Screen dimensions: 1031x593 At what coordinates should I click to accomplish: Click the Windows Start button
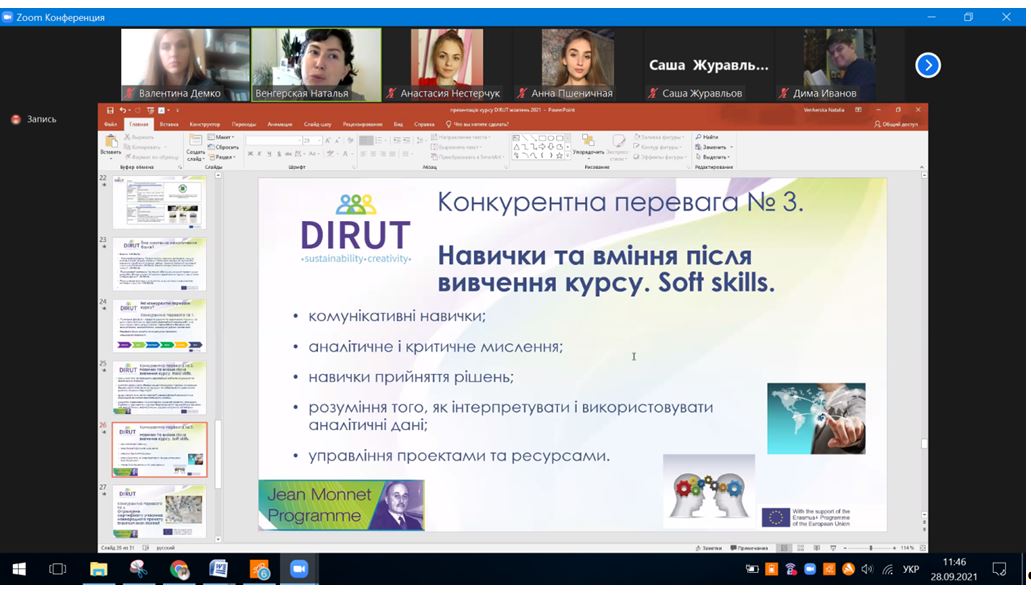pos(19,569)
